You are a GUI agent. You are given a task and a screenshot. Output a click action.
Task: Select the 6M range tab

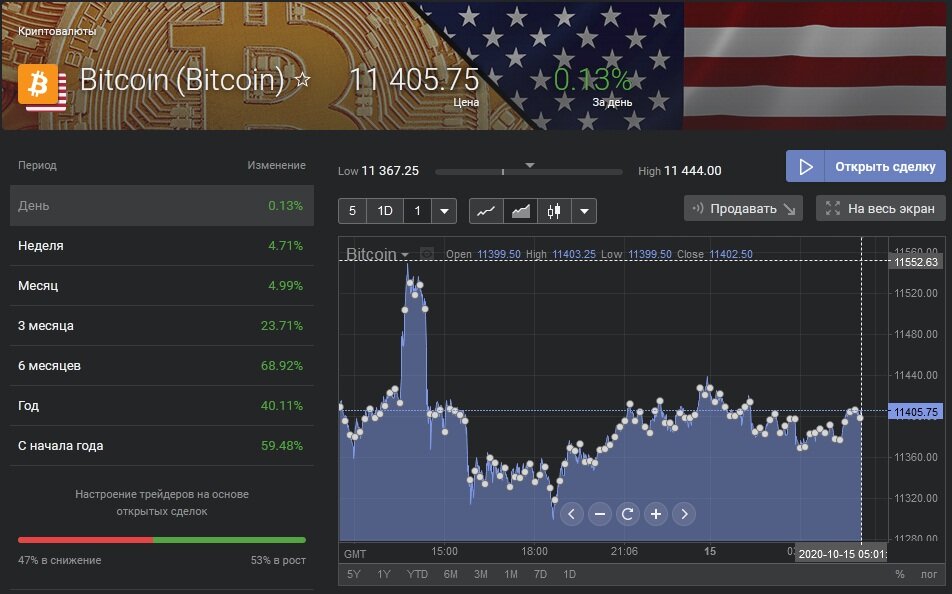point(450,574)
